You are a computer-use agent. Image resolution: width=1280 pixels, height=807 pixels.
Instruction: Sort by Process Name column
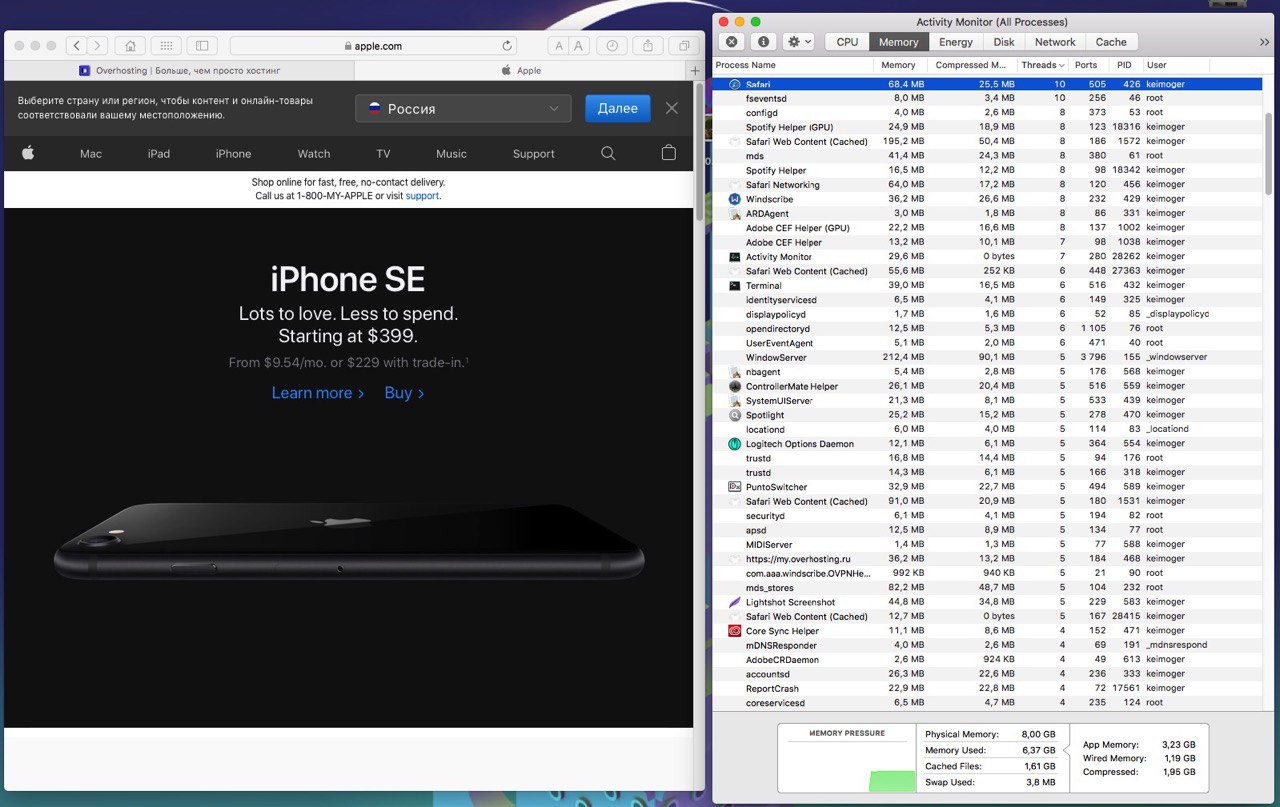(792, 65)
